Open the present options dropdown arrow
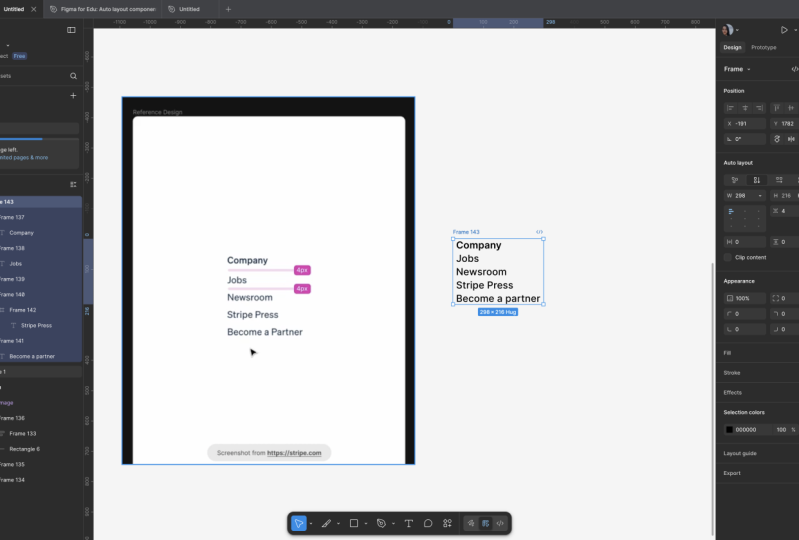 [x=795, y=30]
